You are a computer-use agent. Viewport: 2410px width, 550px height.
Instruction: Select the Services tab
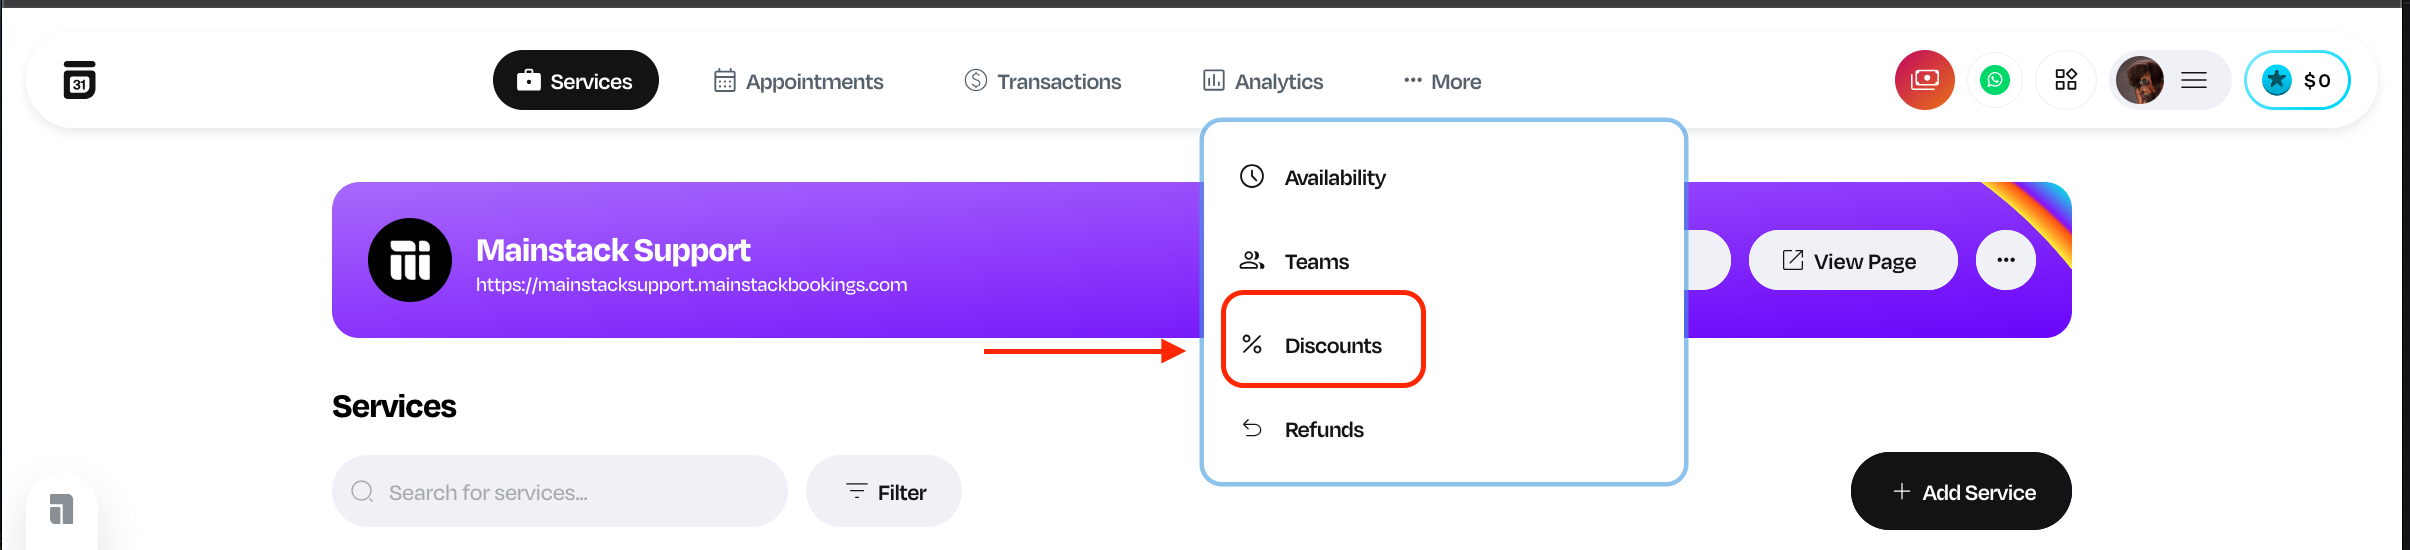point(575,81)
